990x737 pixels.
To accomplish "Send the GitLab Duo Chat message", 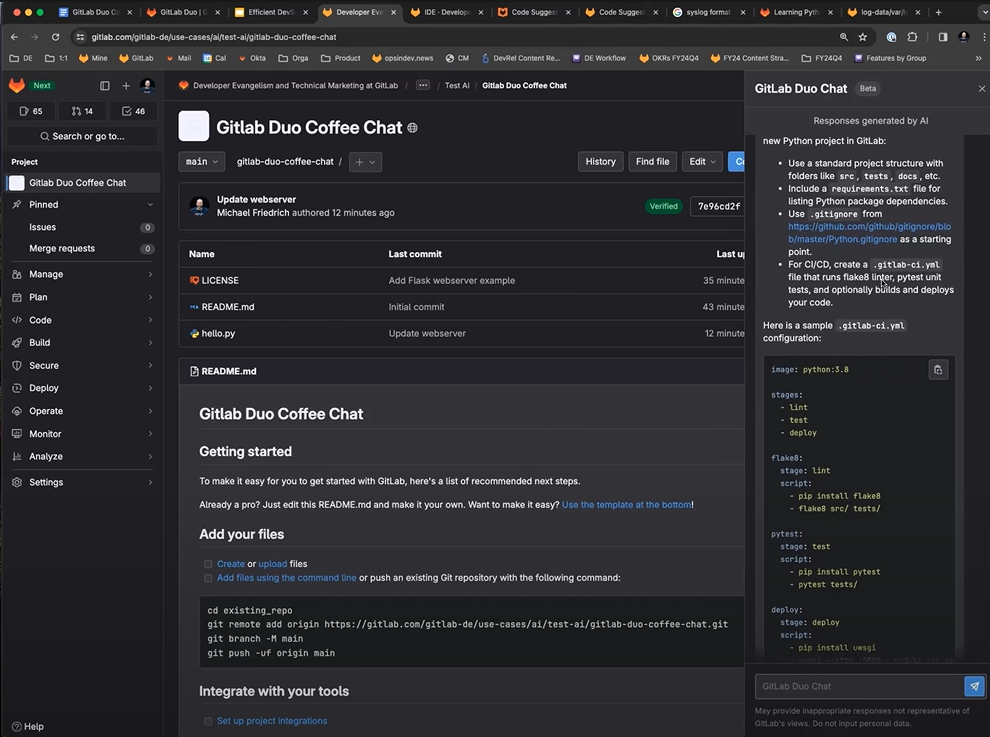I will (x=974, y=686).
